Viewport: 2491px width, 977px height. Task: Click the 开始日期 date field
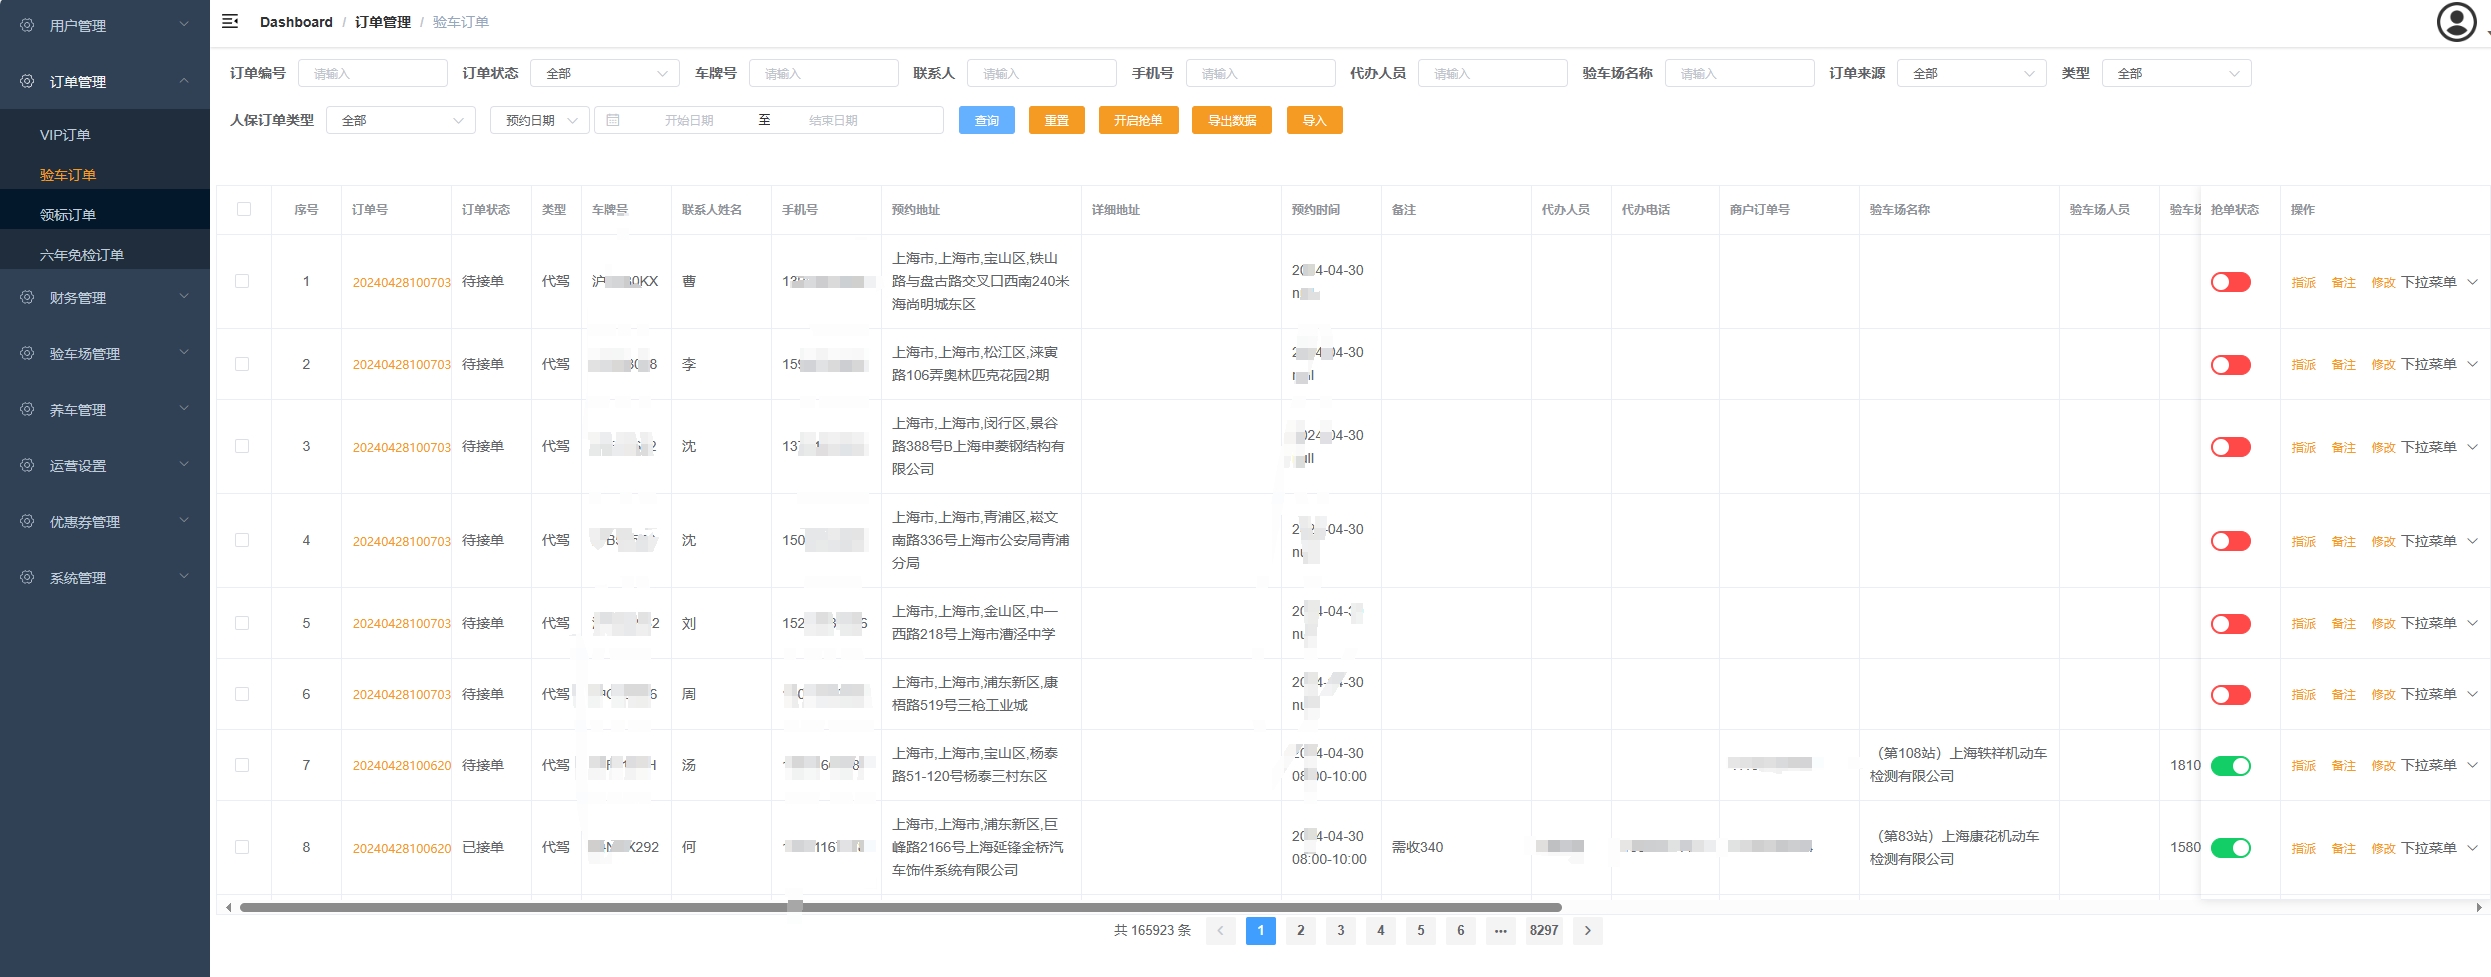689,120
